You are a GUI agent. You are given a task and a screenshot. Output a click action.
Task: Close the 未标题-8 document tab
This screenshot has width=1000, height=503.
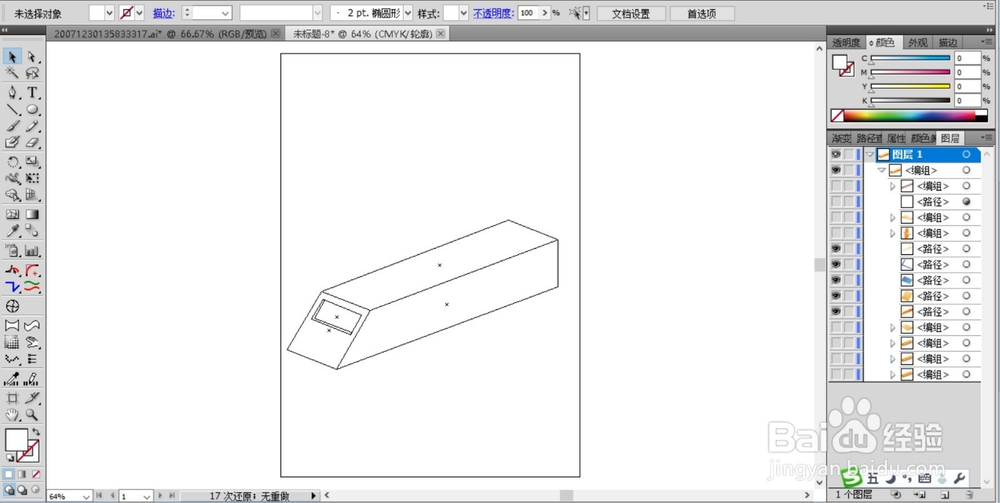point(440,34)
